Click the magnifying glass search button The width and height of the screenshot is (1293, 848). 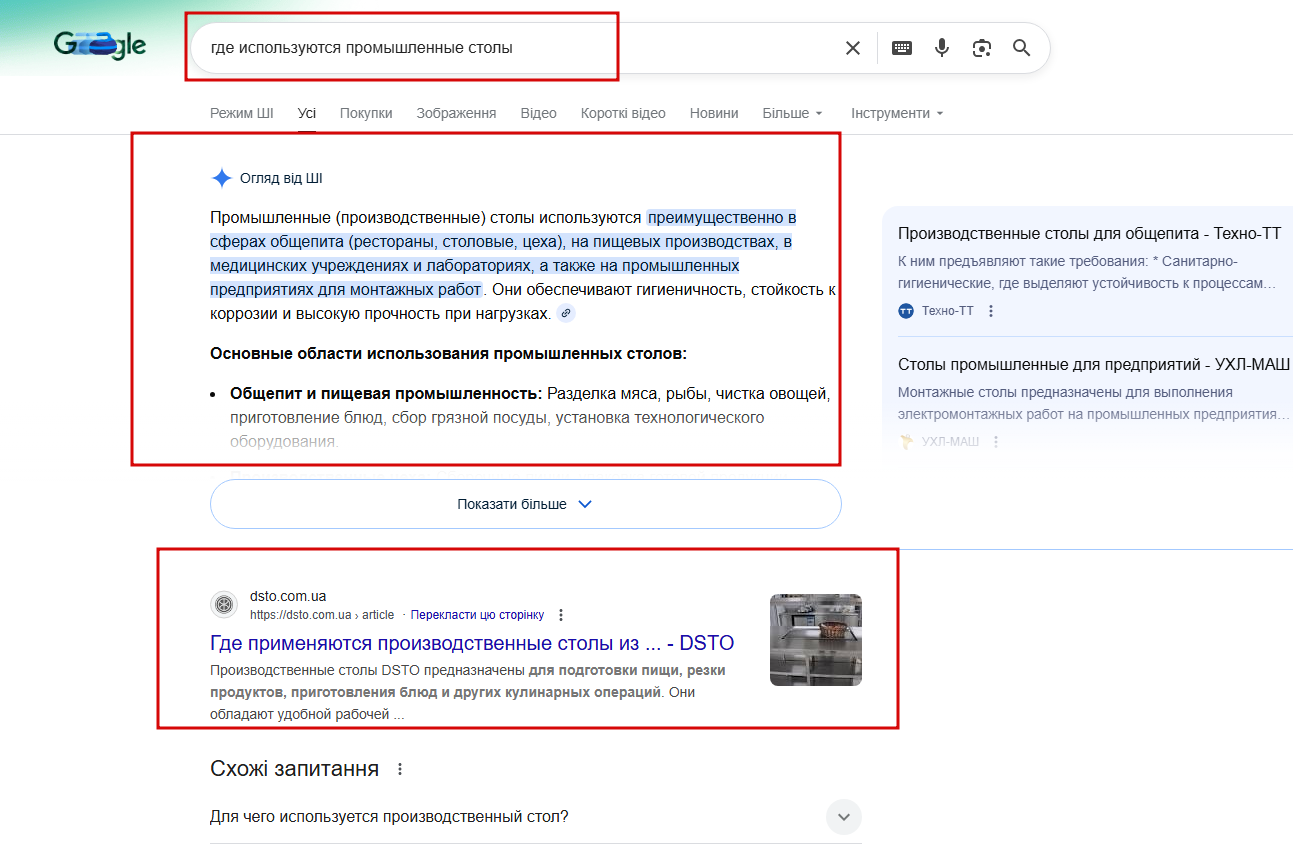[x=1021, y=48]
